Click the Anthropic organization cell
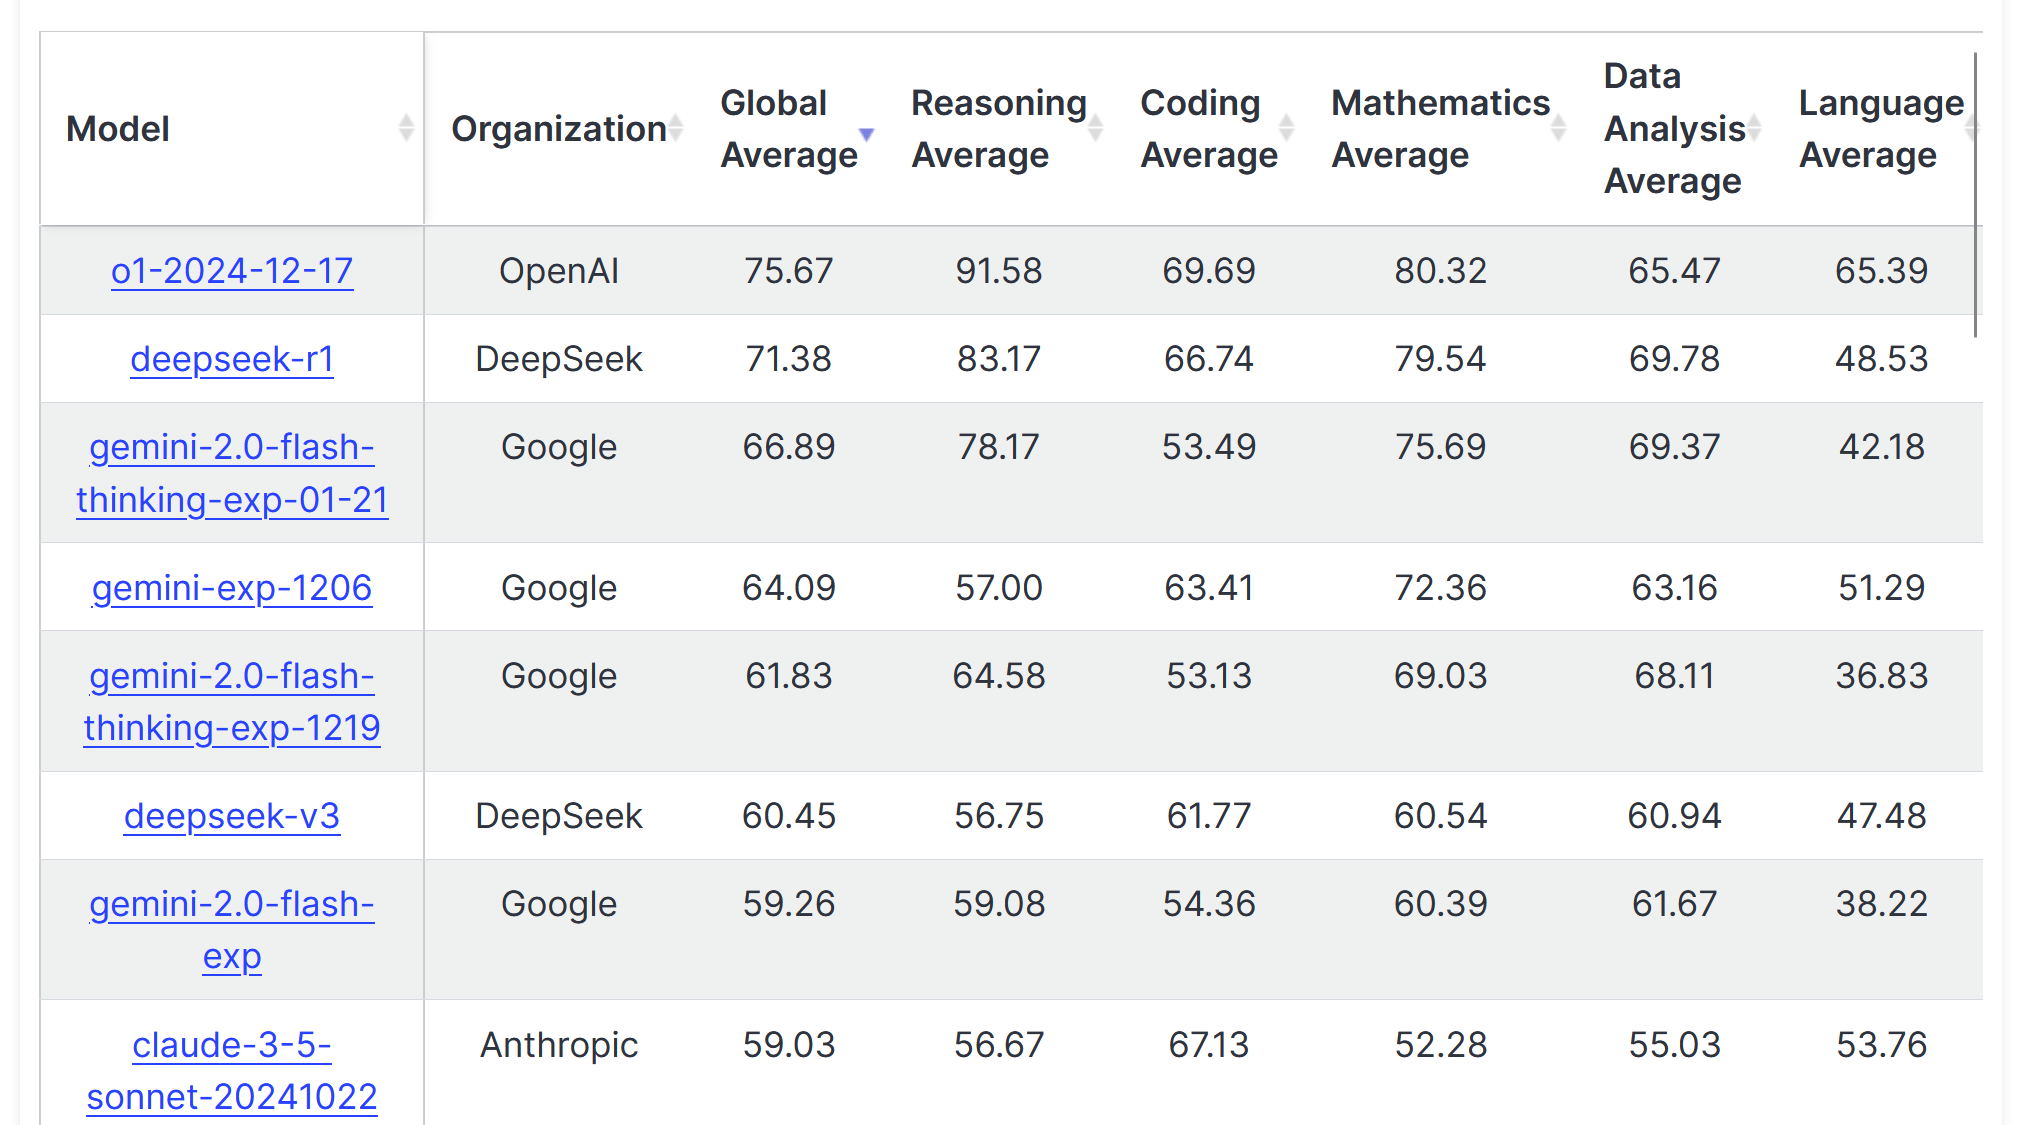This screenshot has height=1125, width=2031. [x=559, y=1045]
